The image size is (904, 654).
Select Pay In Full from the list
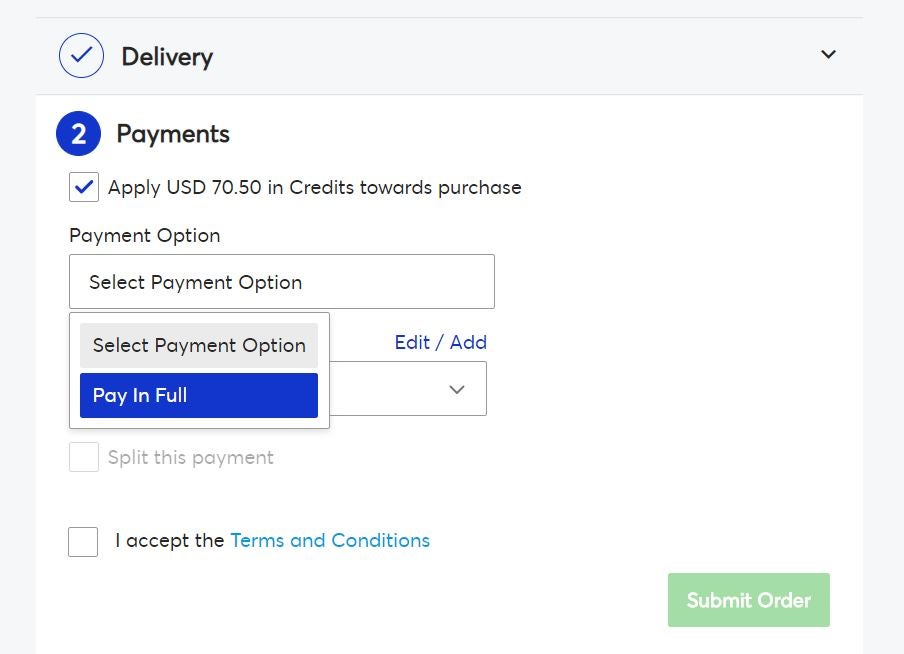(x=199, y=395)
